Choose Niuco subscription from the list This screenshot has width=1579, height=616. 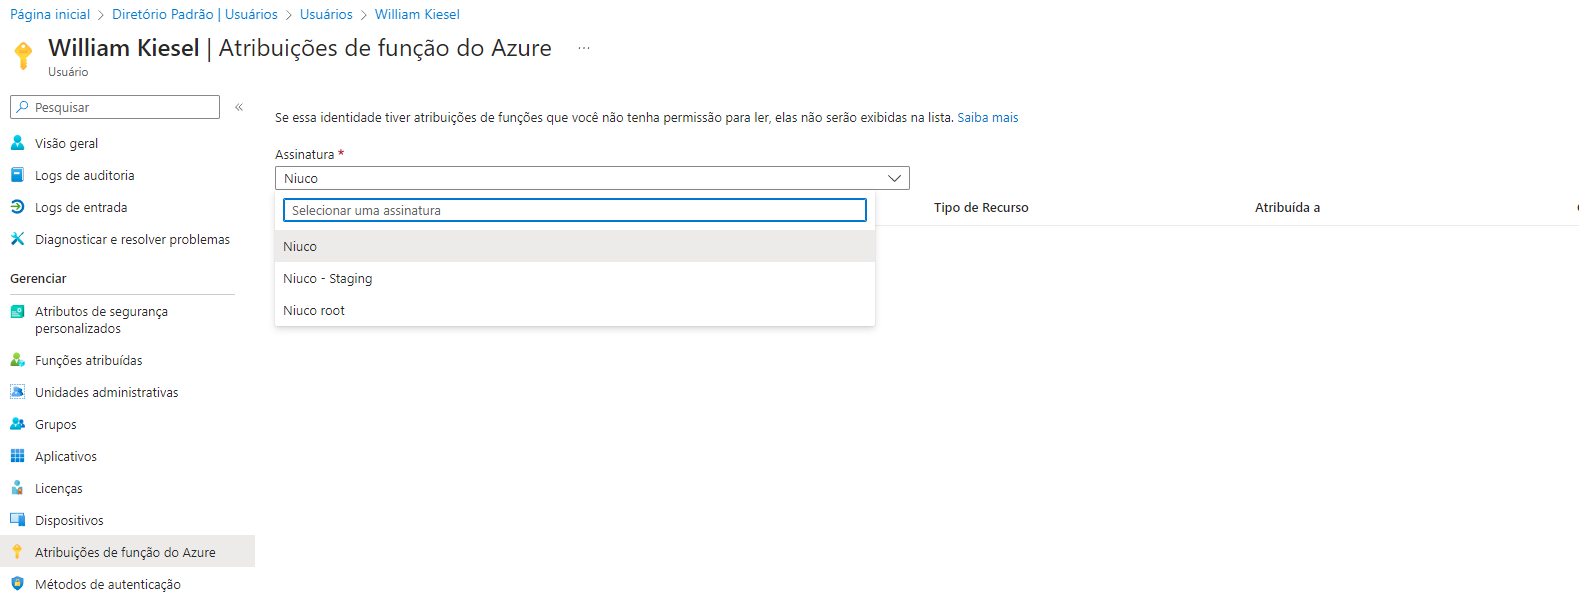575,246
